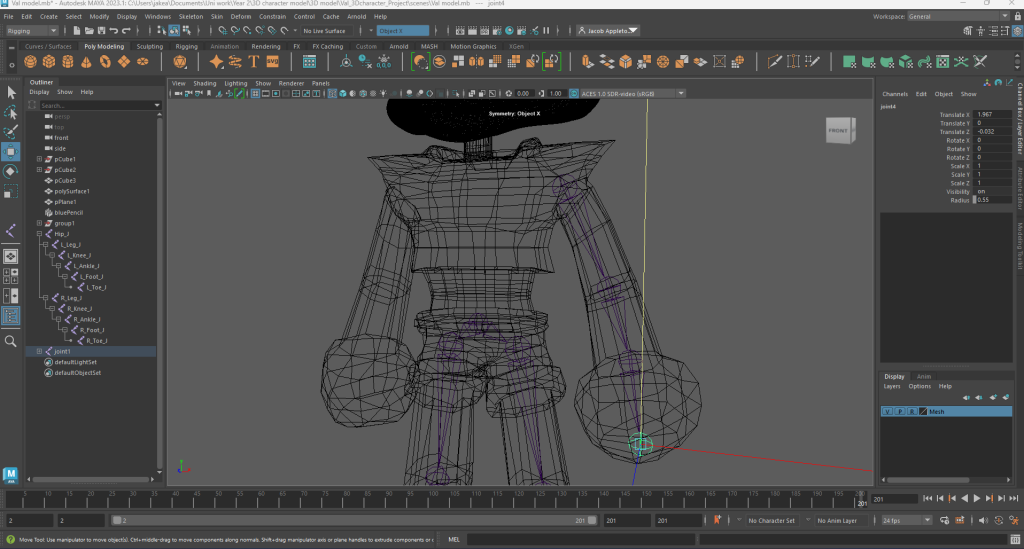Click the front view cube
The width and height of the screenshot is (1024, 549).
pos(839,131)
